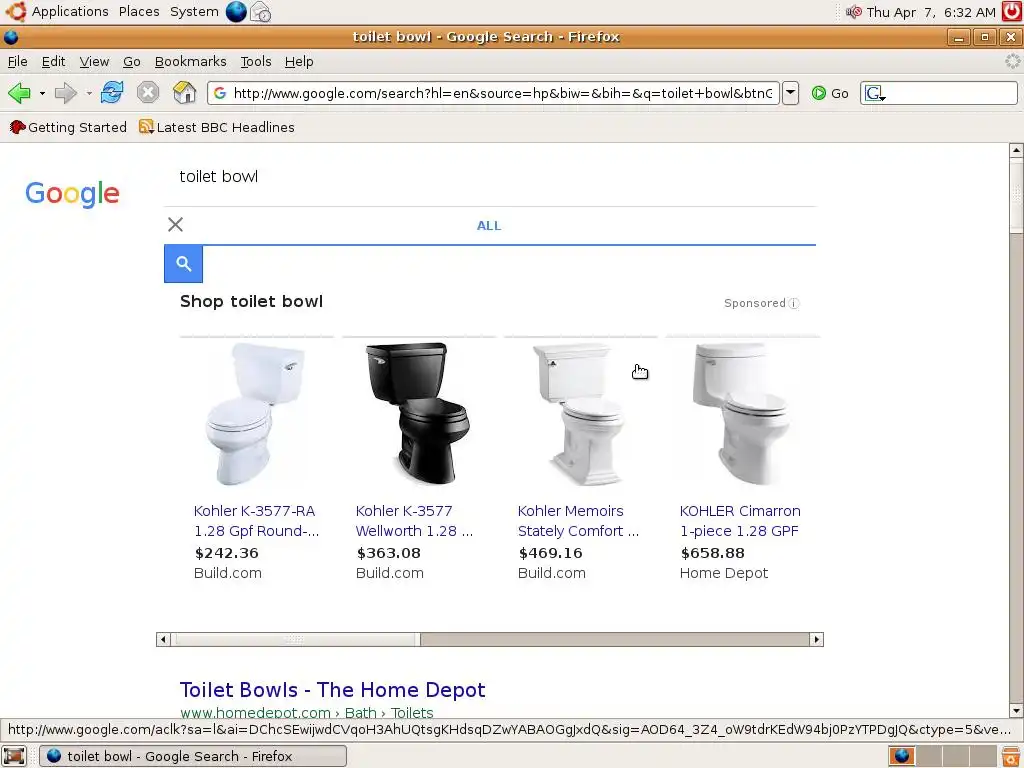Screen dimensions: 1024x768
Task: Open the Places menu
Action: pos(139,12)
